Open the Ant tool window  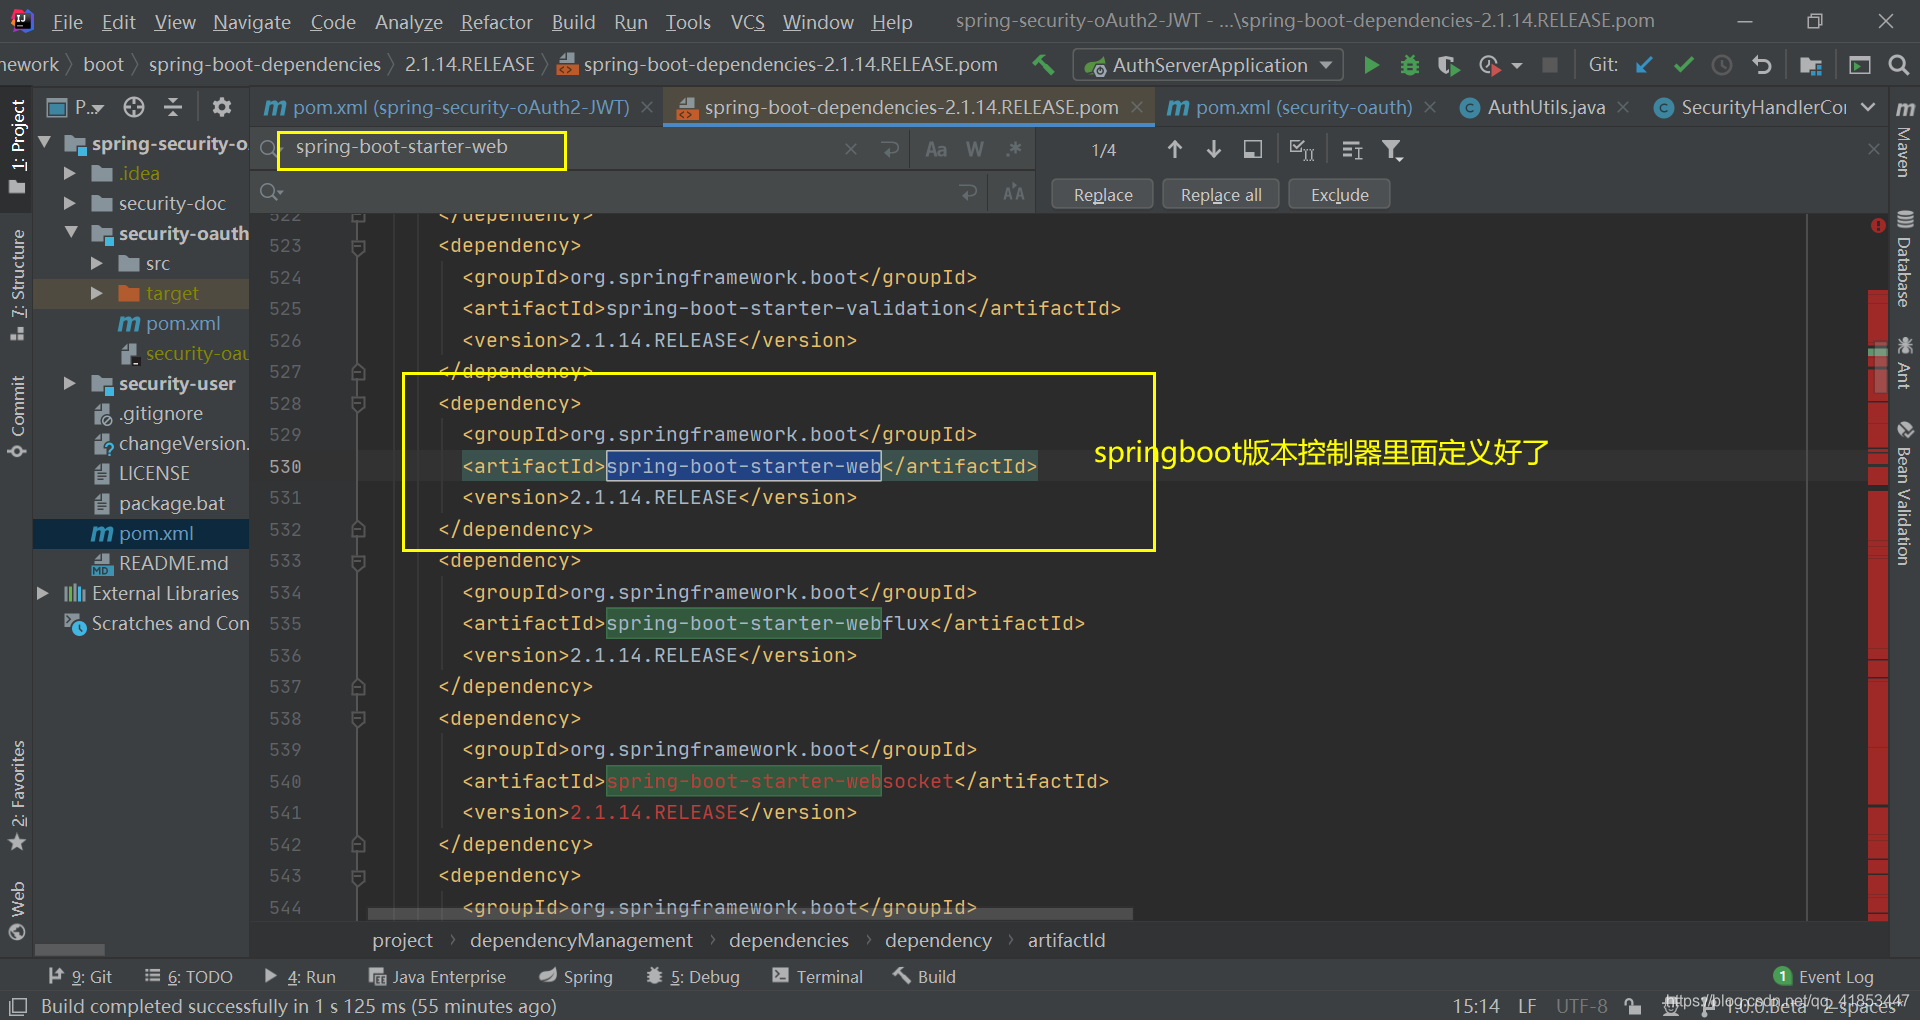coord(1904,363)
